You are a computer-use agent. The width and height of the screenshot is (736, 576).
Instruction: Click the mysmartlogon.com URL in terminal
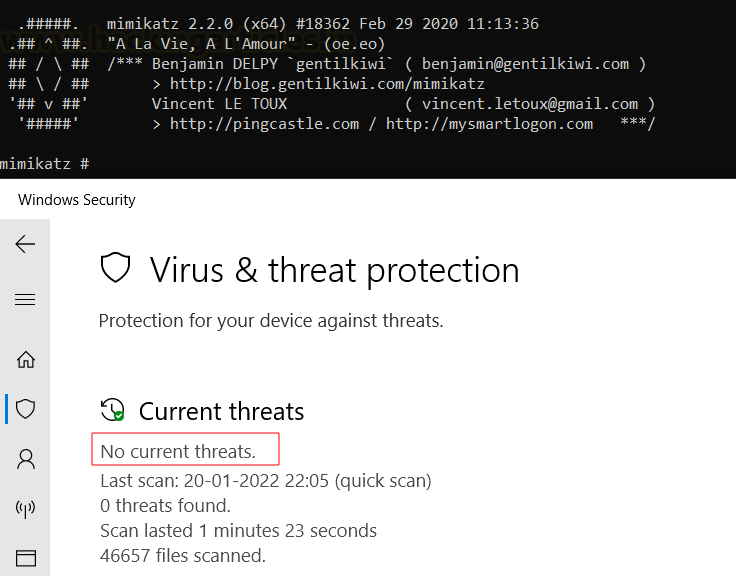click(x=489, y=124)
